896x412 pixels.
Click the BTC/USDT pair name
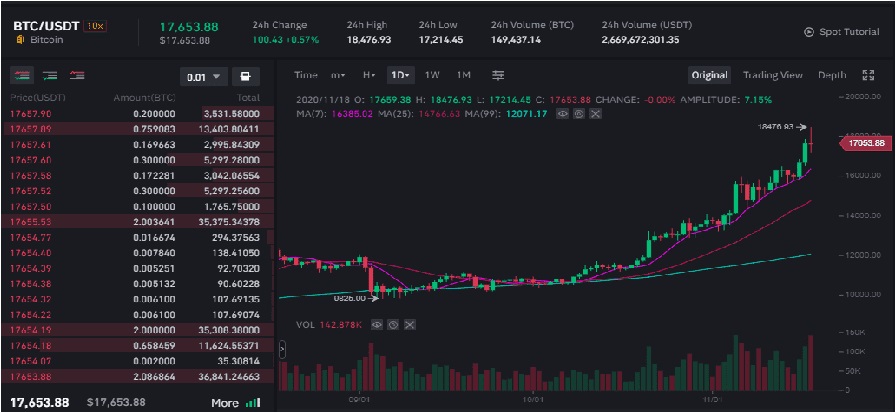(x=46, y=26)
